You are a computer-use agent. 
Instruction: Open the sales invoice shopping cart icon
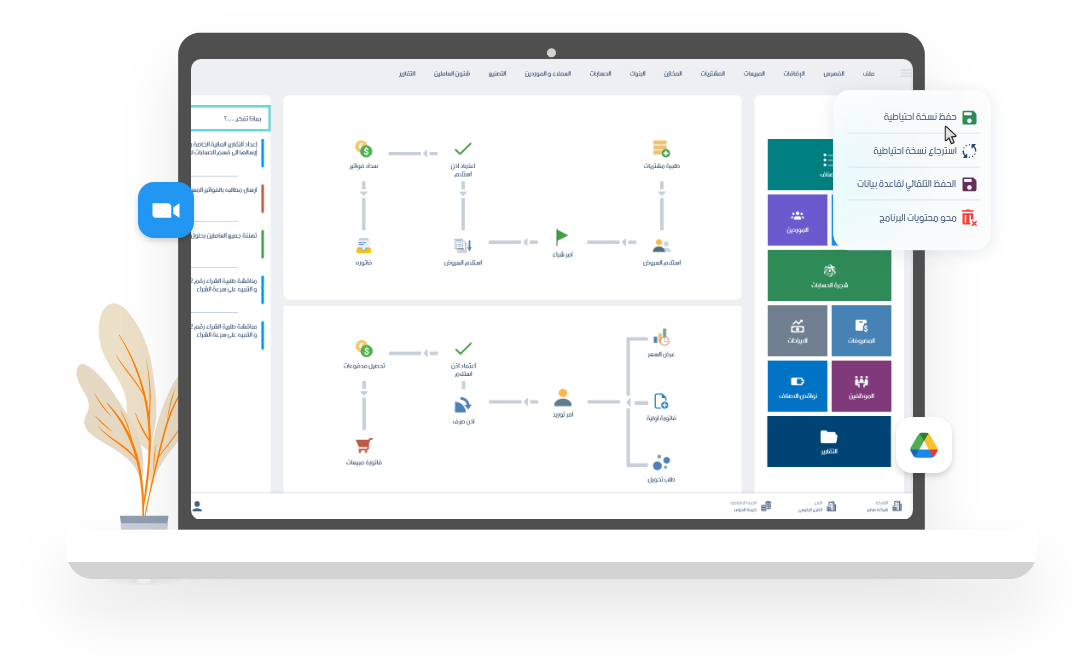point(364,446)
